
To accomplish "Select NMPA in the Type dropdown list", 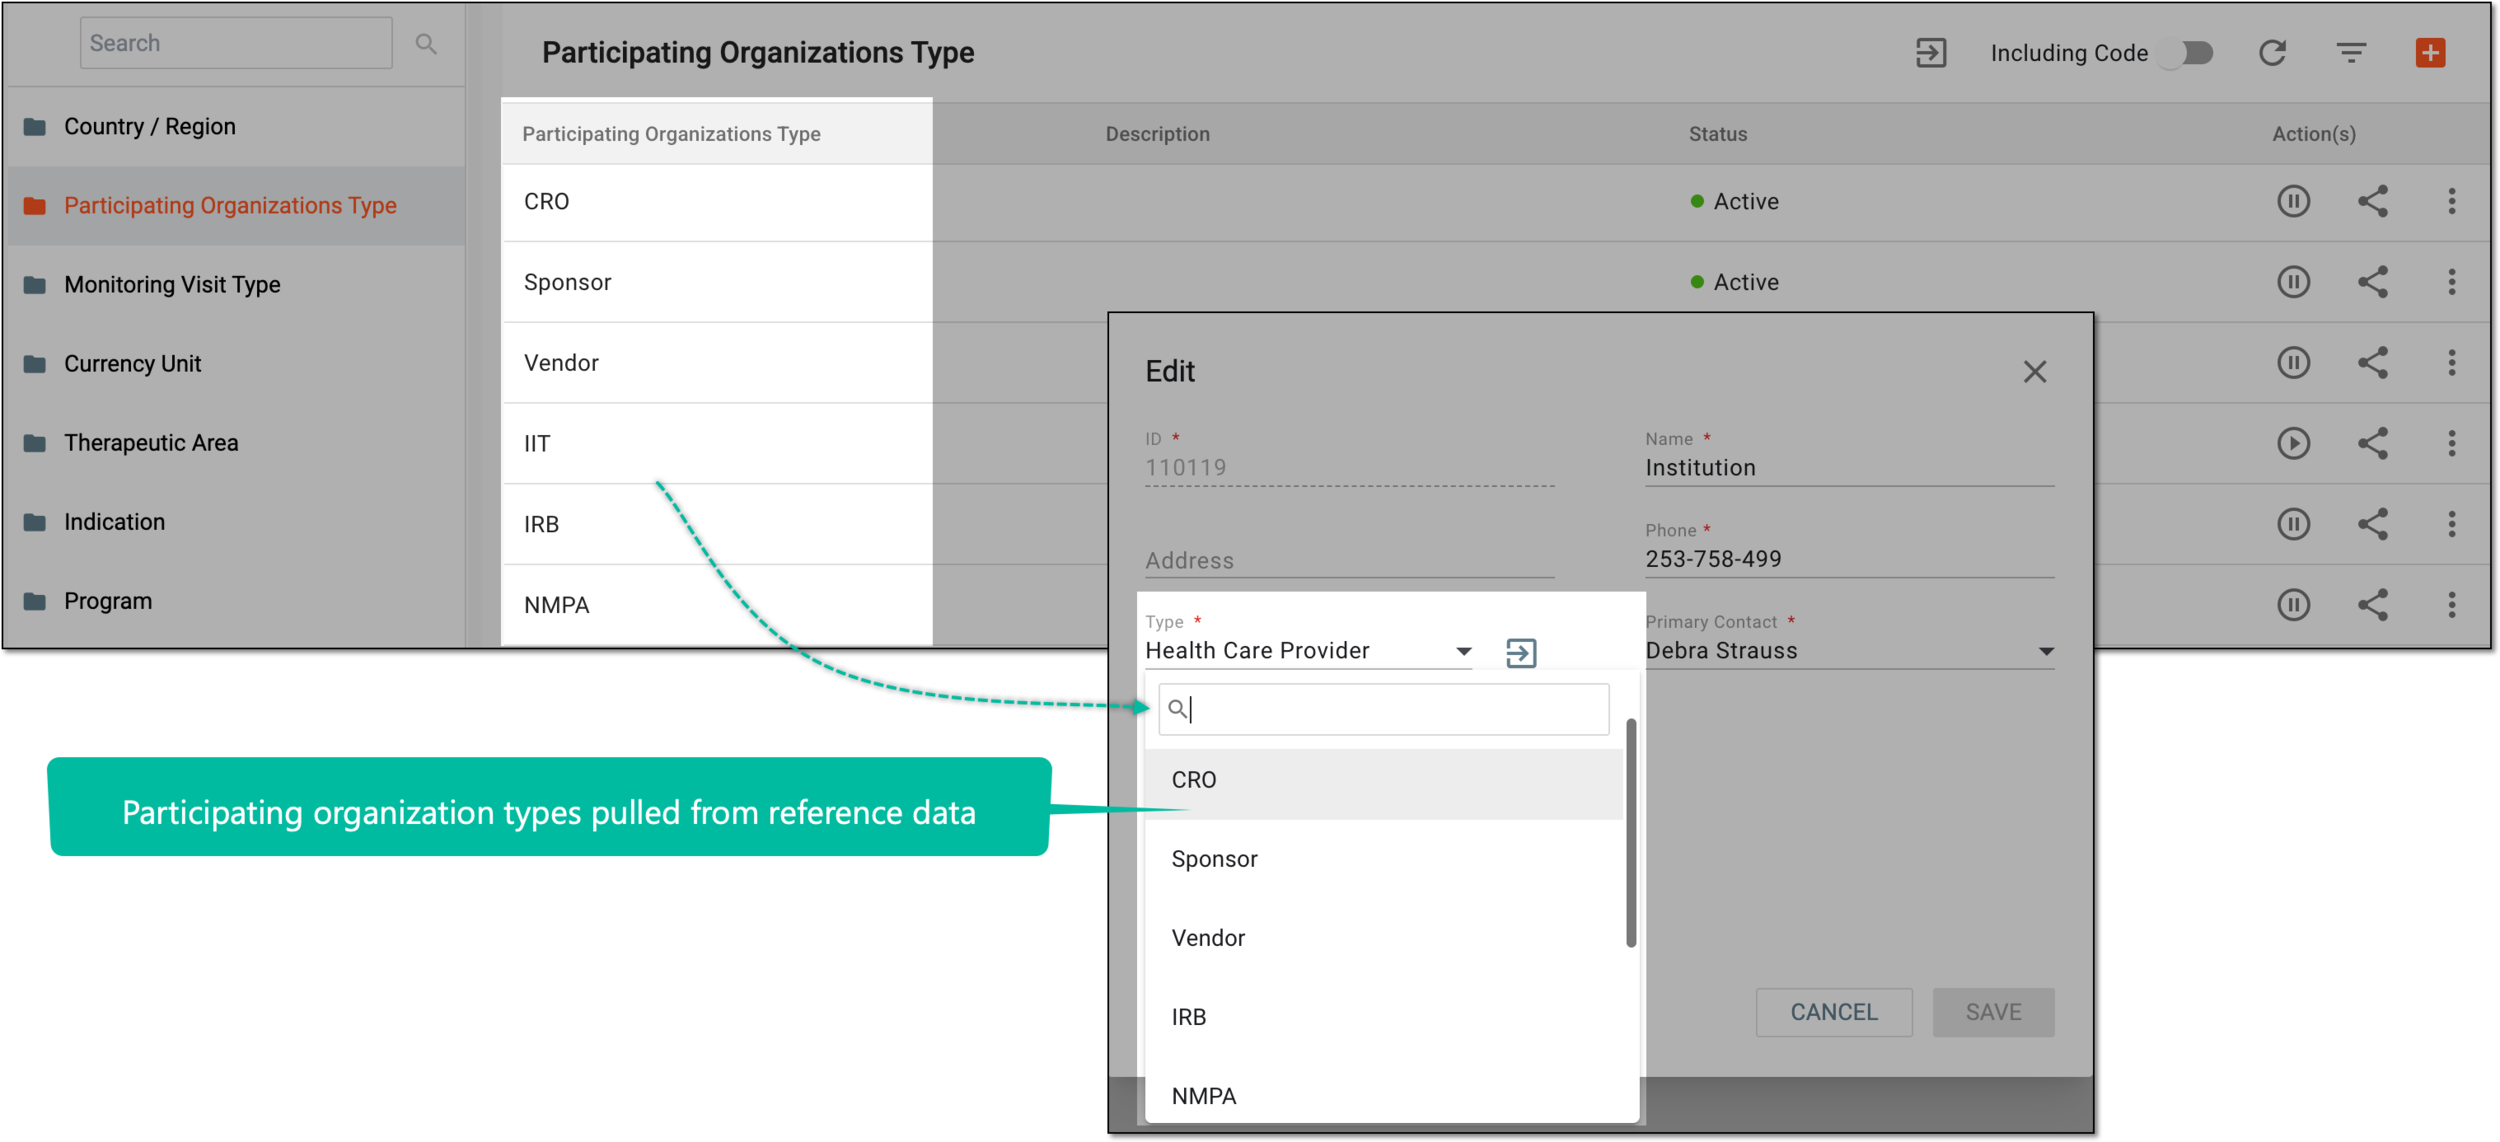I will [x=1384, y=1096].
